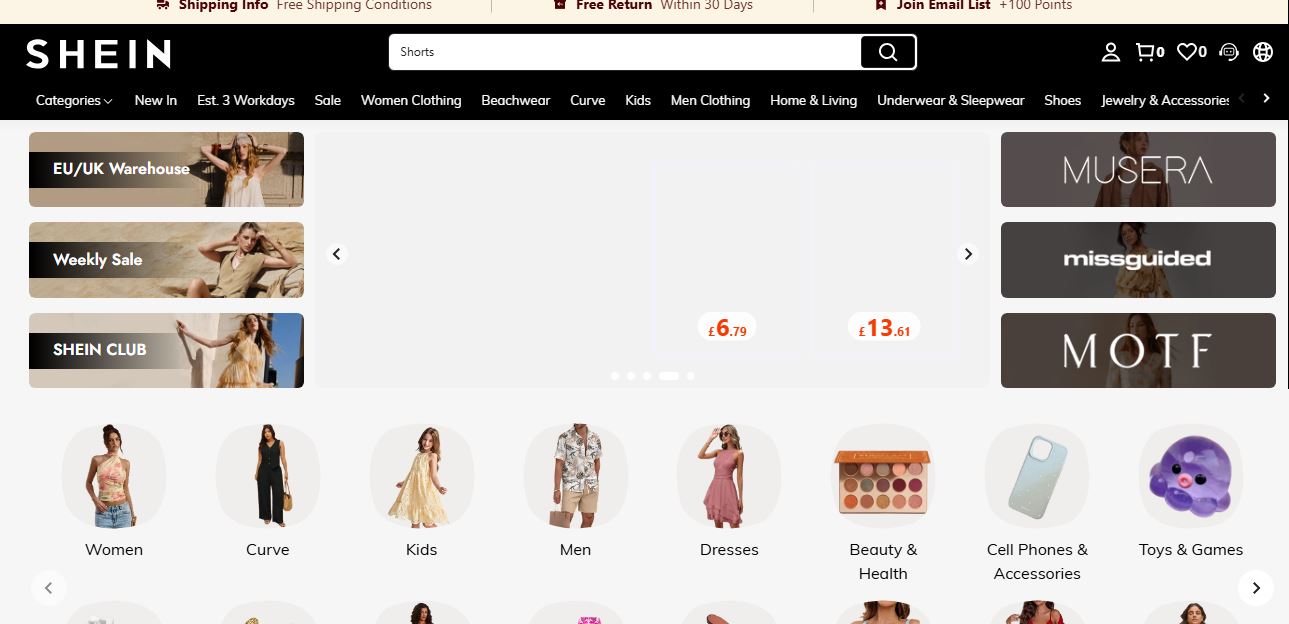
Task: Open the Beachwear menu
Action: pyautogui.click(x=516, y=100)
